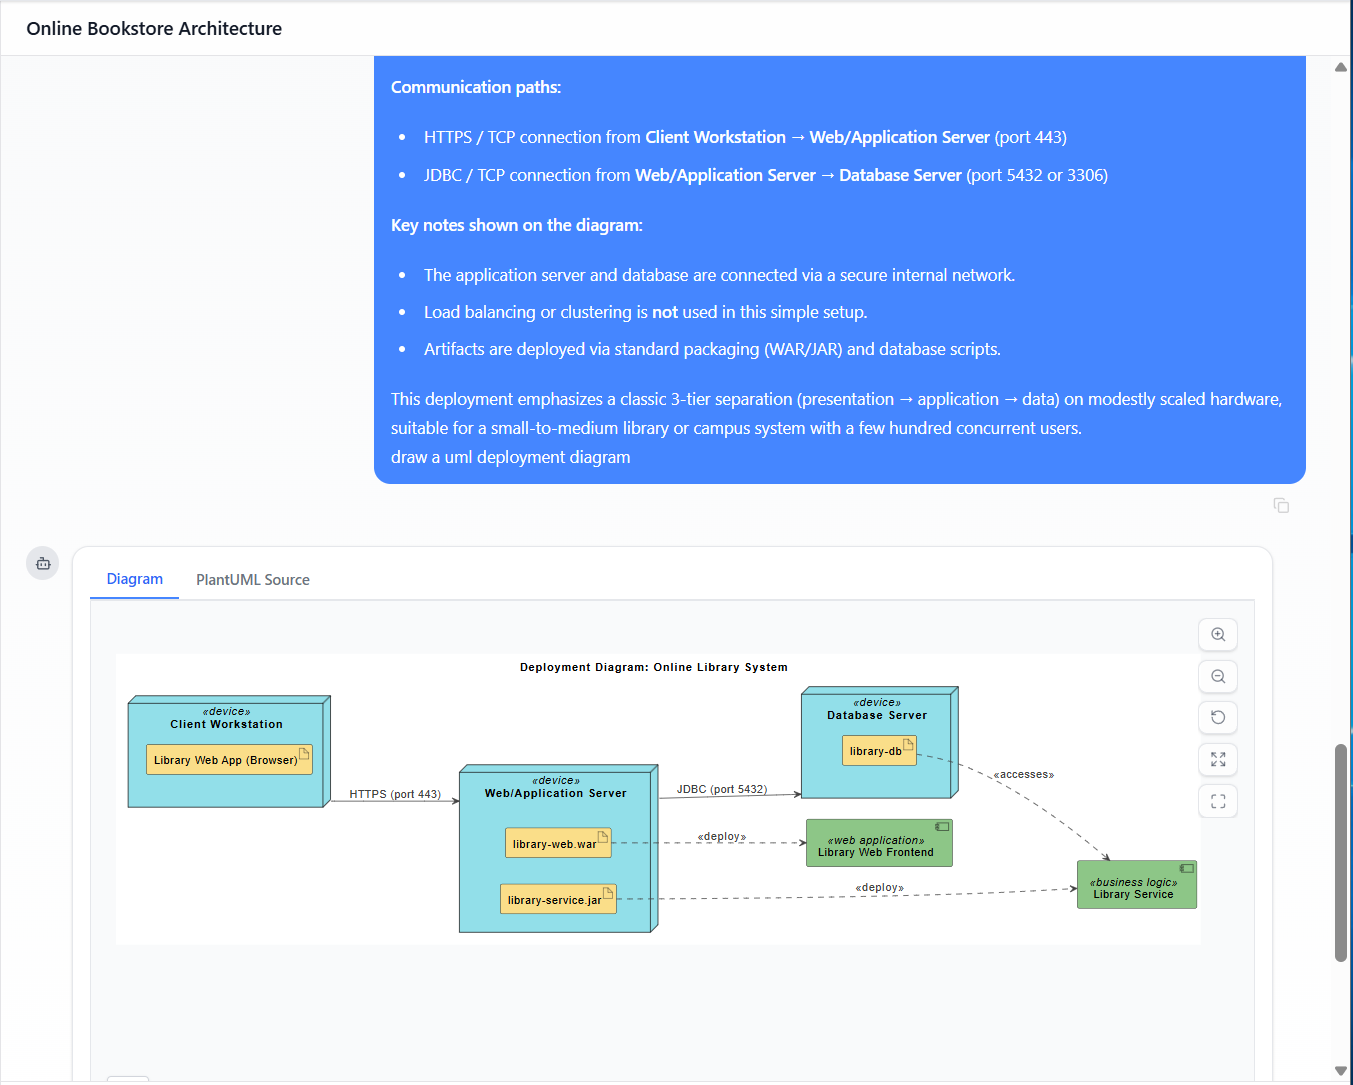The image size is (1353, 1085).
Task: Click the zoom out magnifier icon
Action: coord(1218,677)
